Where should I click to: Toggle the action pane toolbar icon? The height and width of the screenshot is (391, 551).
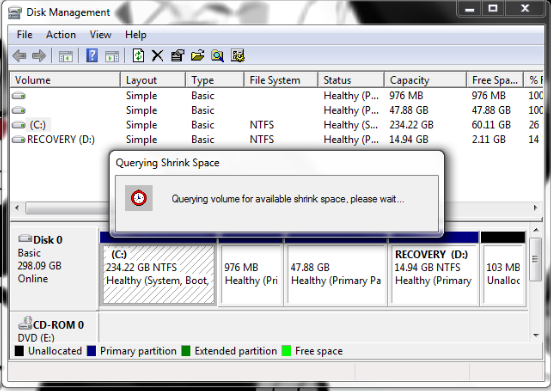tap(112, 56)
